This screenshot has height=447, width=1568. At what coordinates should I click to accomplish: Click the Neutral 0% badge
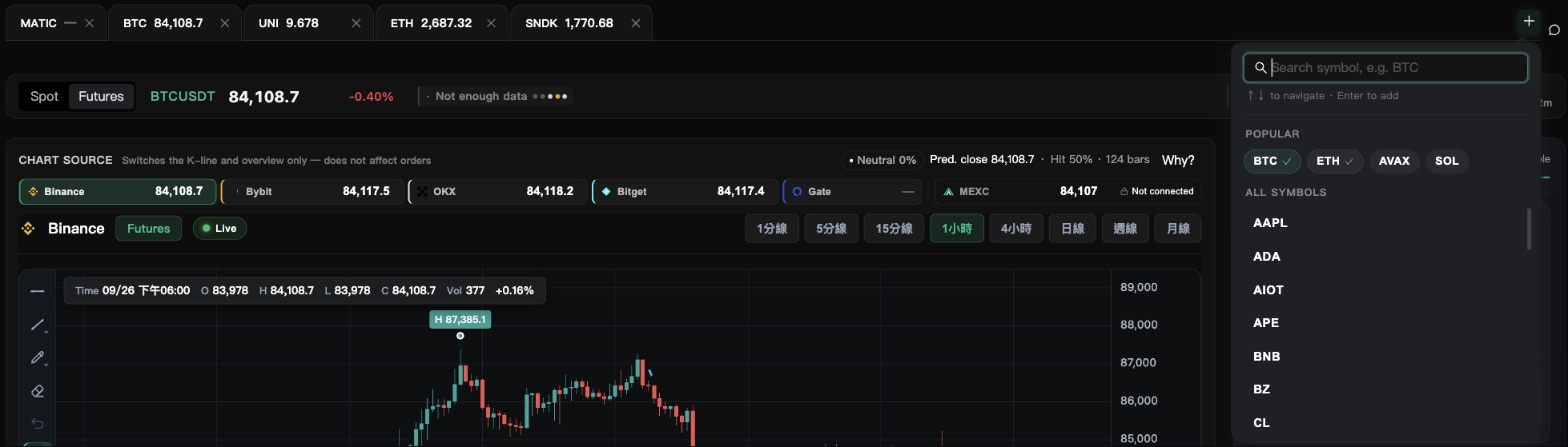coord(882,160)
